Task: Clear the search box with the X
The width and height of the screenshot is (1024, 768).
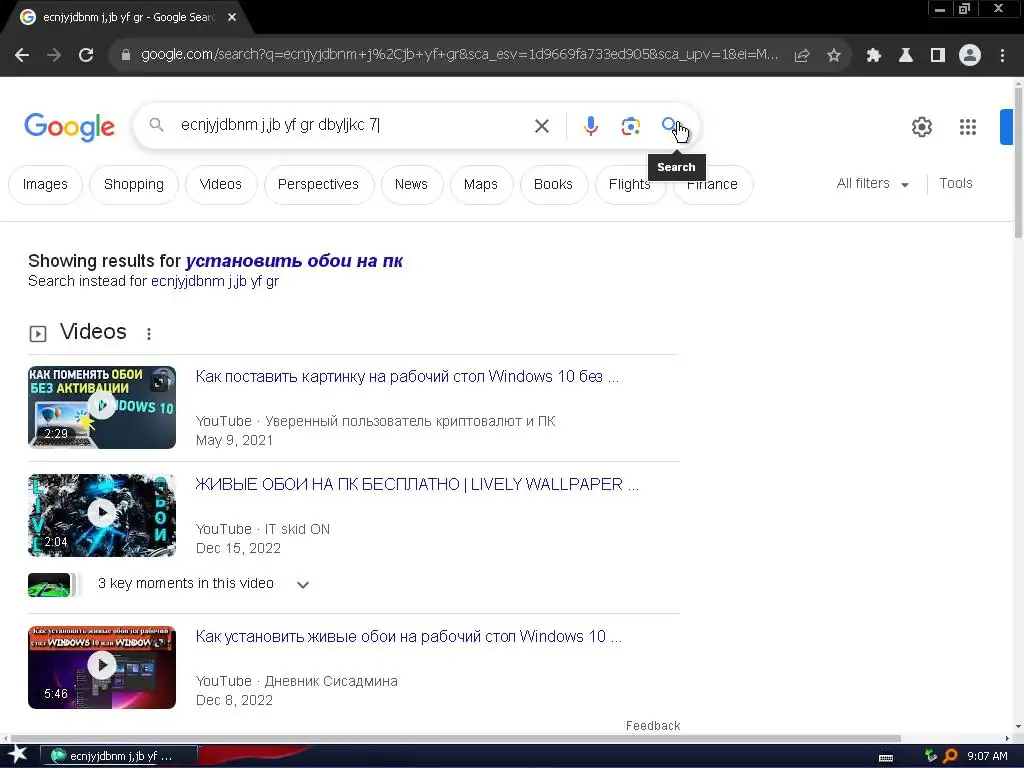Action: pyautogui.click(x=542, y=126)
